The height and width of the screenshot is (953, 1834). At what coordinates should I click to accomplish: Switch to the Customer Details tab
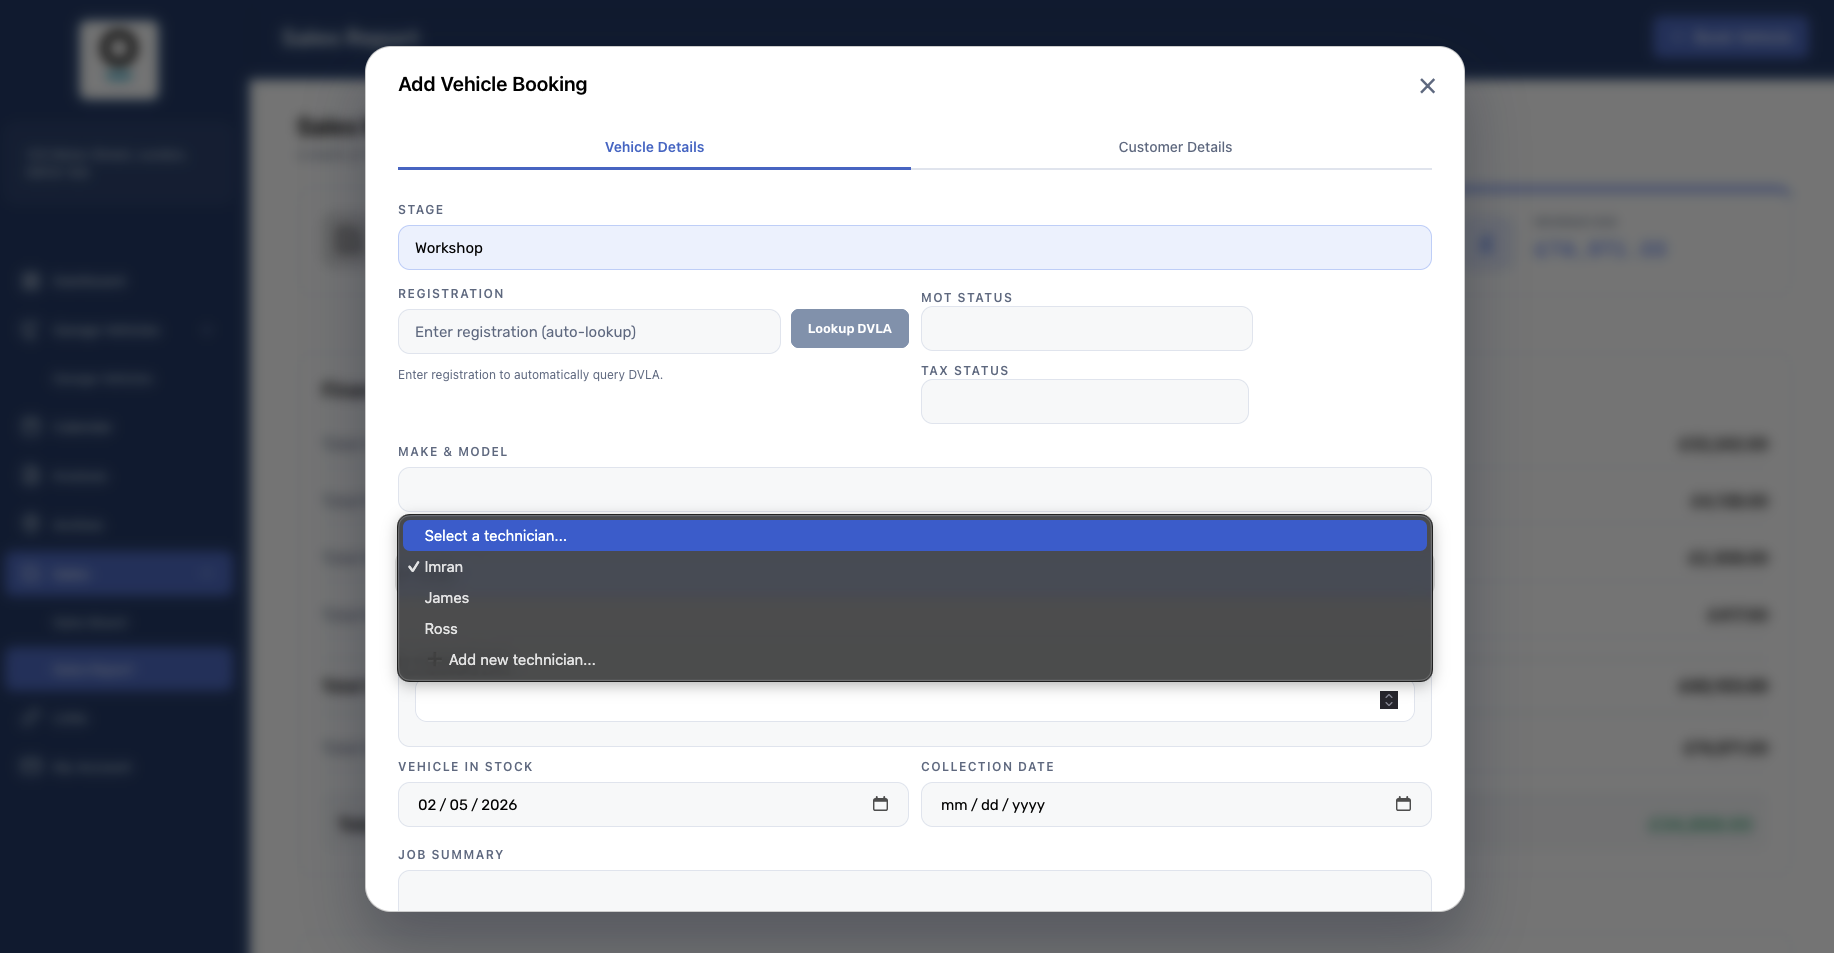tap(1175, 147)
